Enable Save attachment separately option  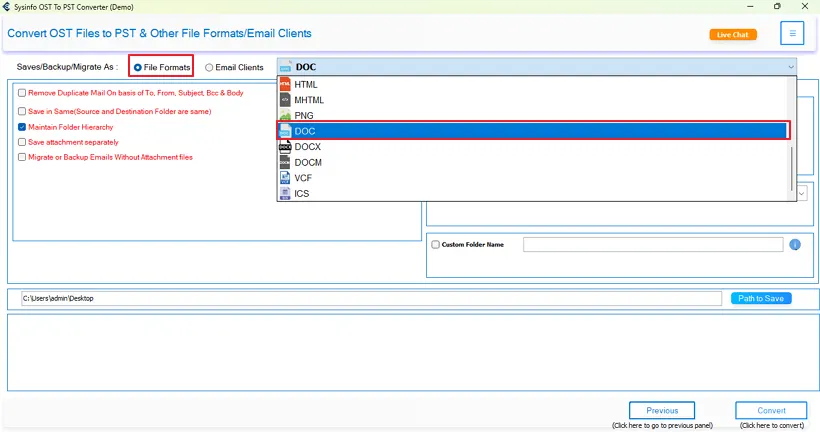(22, 142)
